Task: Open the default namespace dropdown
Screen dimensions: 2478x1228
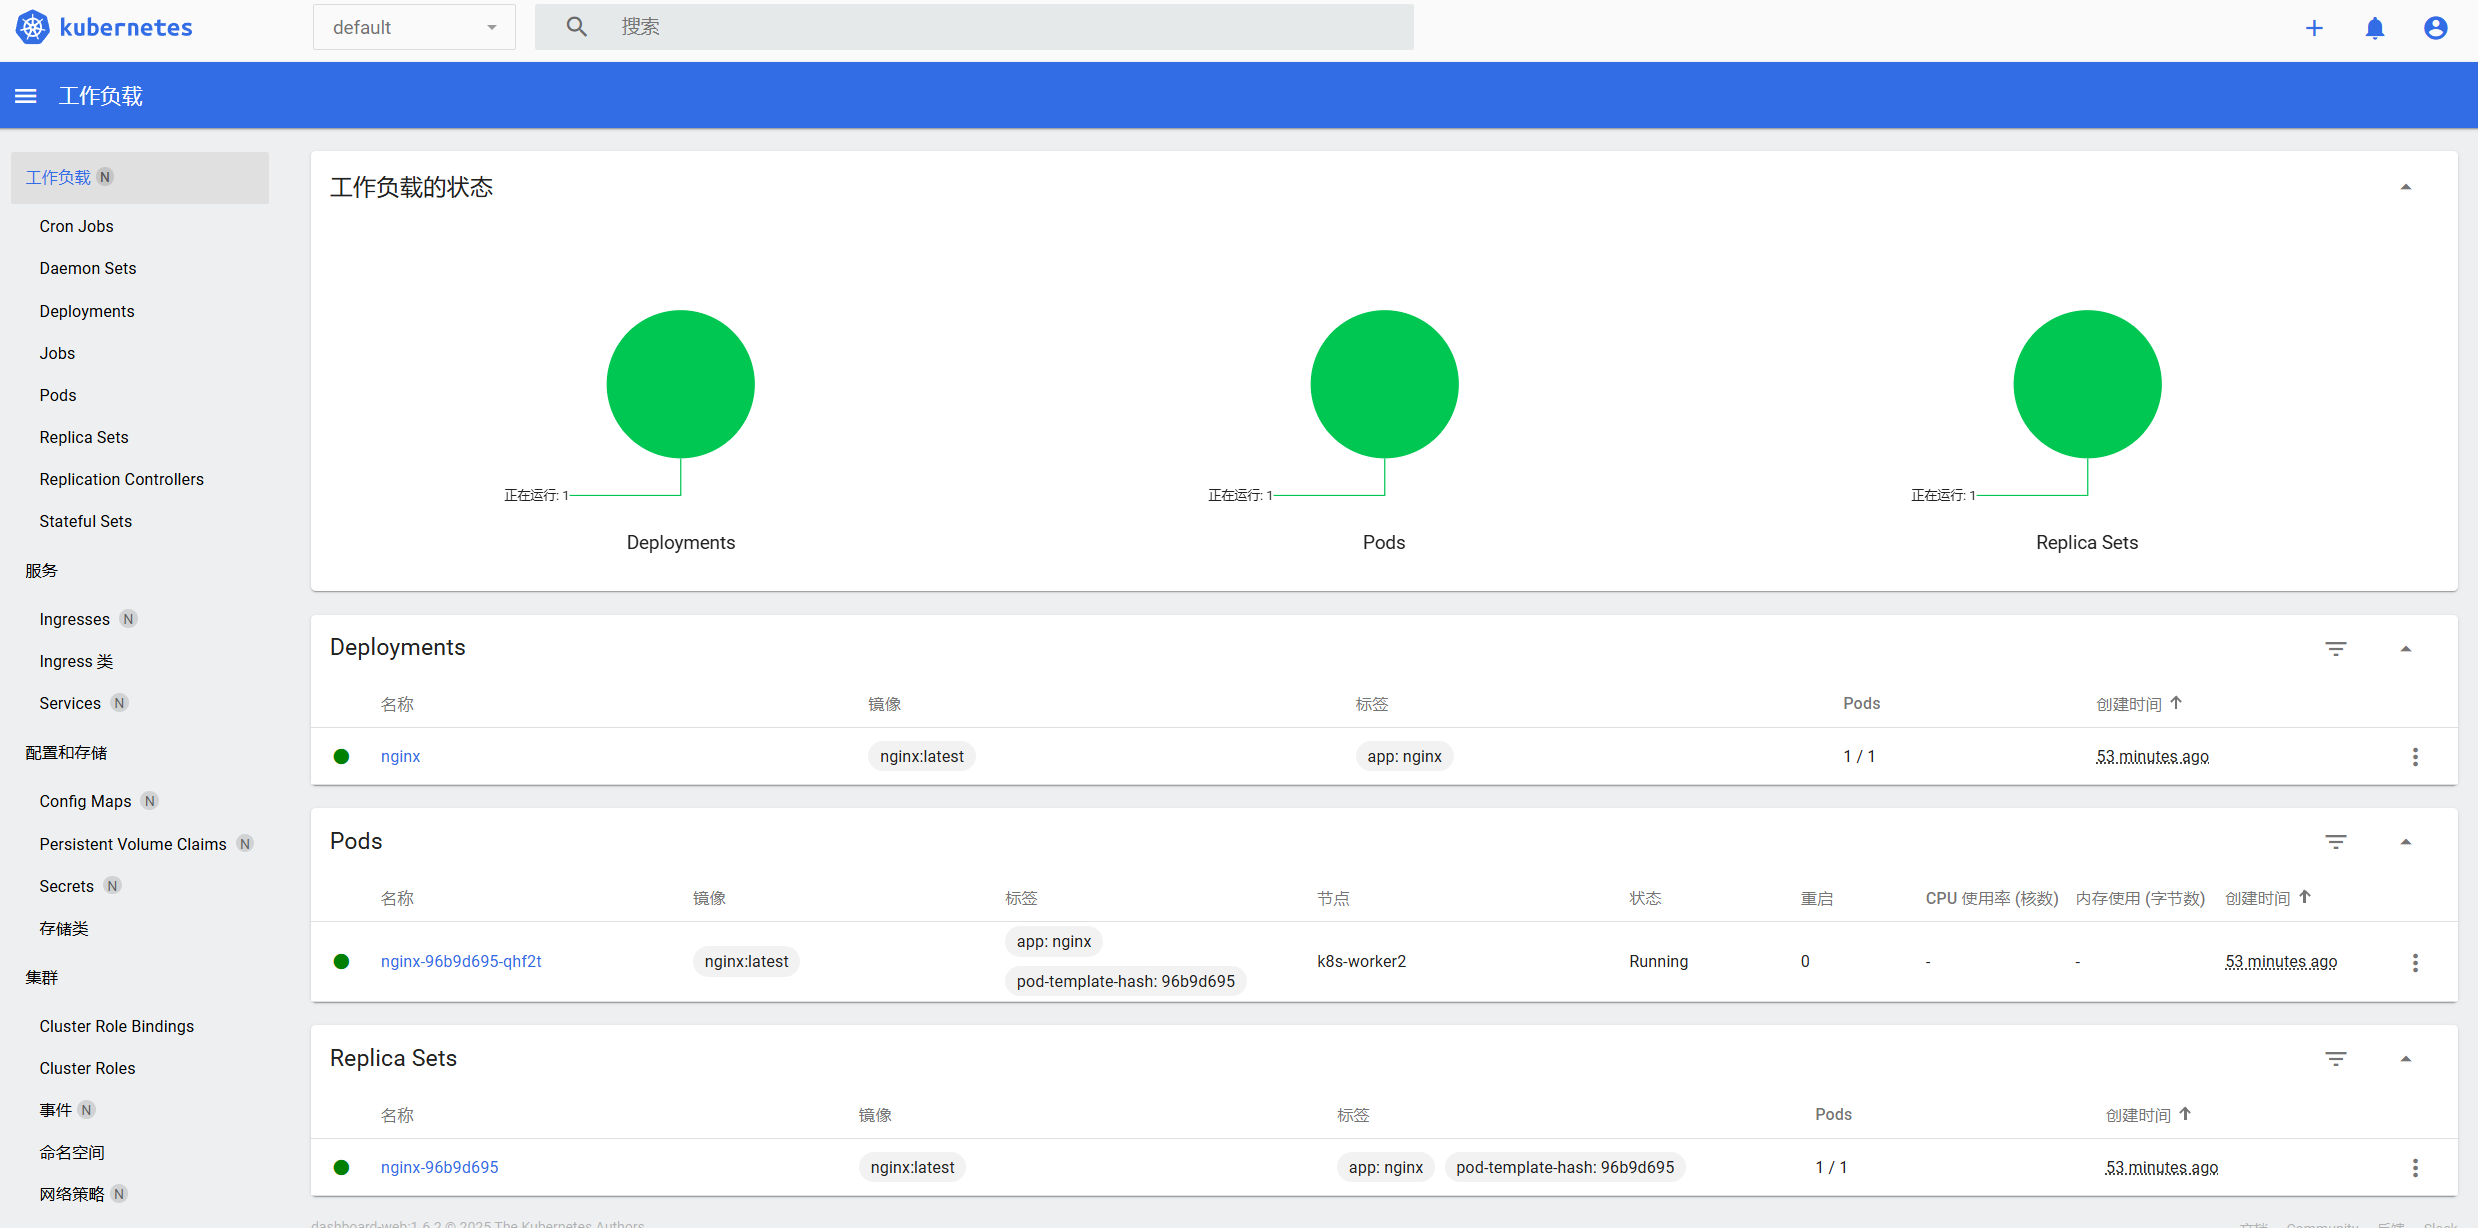Action: point(414,27)
